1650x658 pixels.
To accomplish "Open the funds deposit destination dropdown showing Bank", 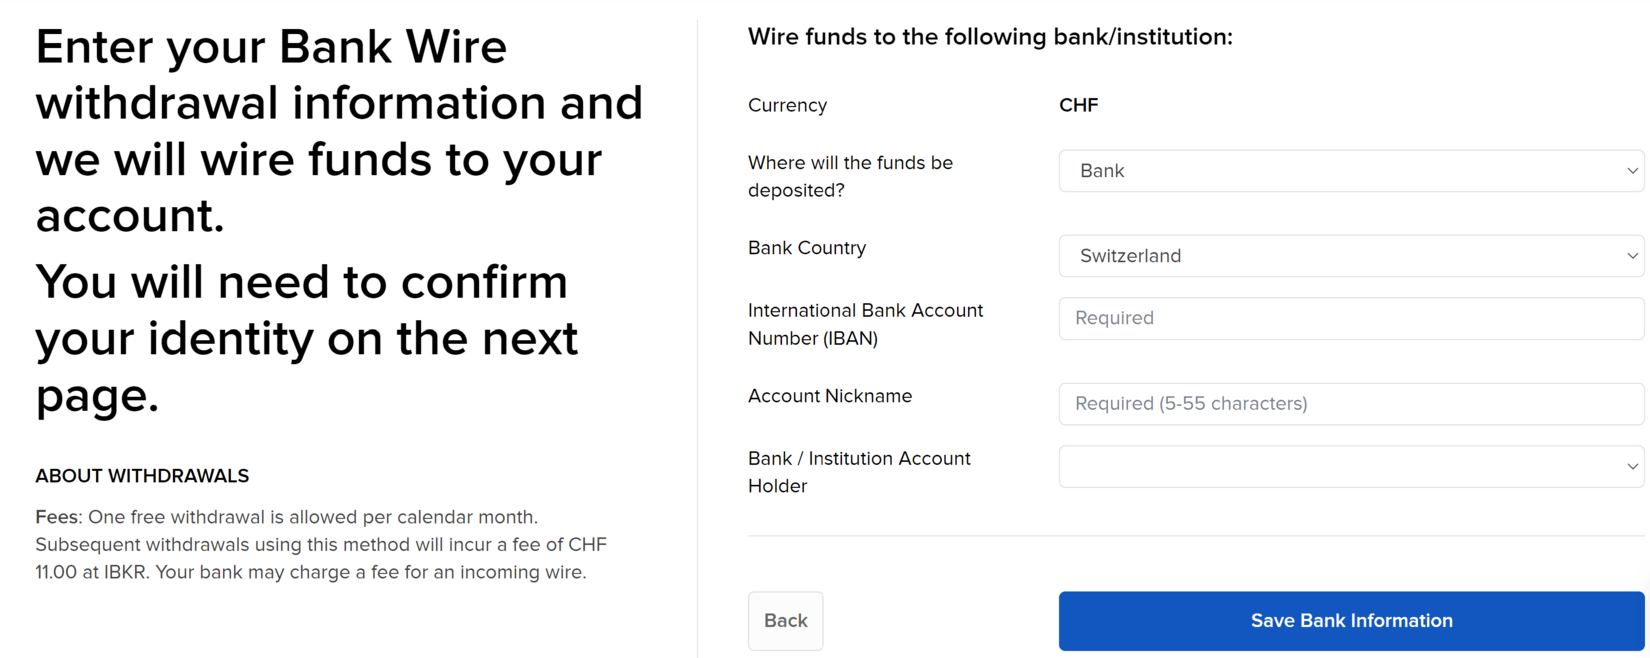I will point(1340,171).
